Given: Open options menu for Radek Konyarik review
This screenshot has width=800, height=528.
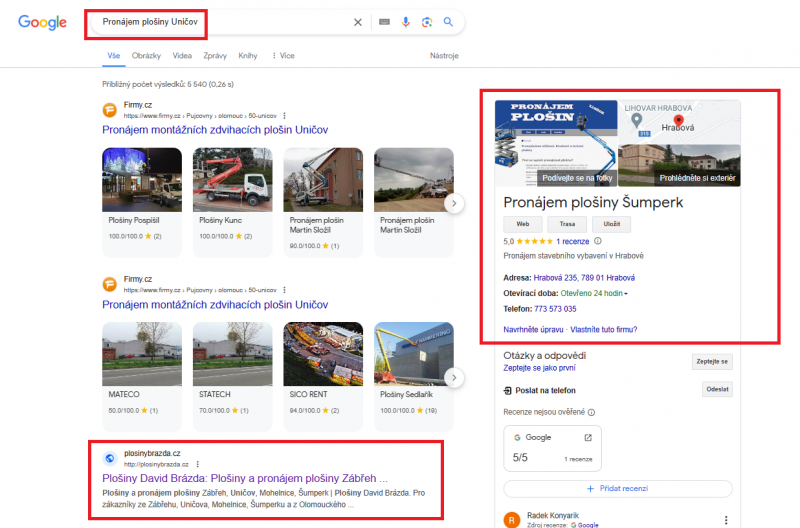Looking at the screenshot, I should coord(726,520).
